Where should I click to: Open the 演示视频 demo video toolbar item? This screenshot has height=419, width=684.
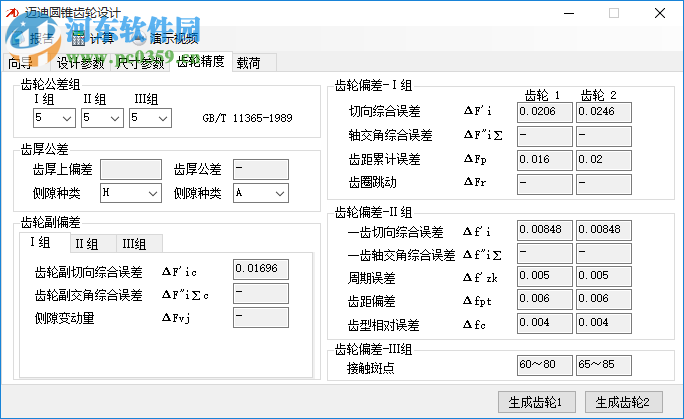coord(166,39)
